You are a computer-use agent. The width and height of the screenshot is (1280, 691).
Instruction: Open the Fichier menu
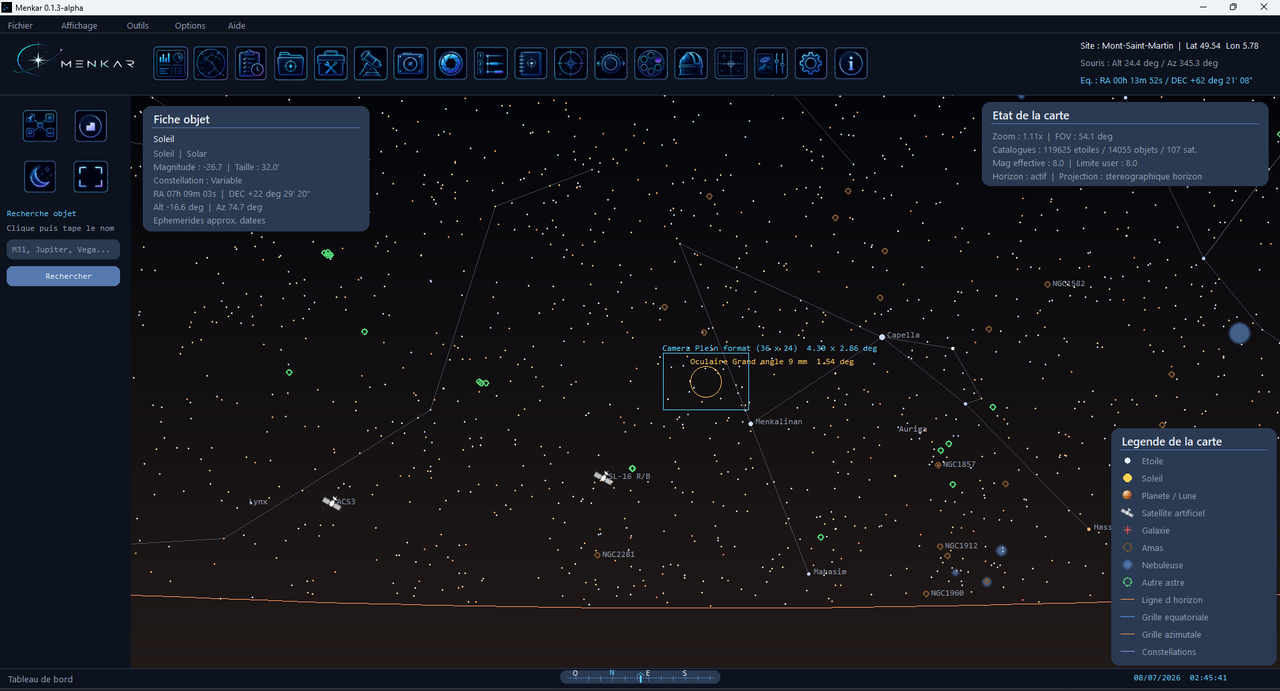pyautogui.click(x=20, y=25)
